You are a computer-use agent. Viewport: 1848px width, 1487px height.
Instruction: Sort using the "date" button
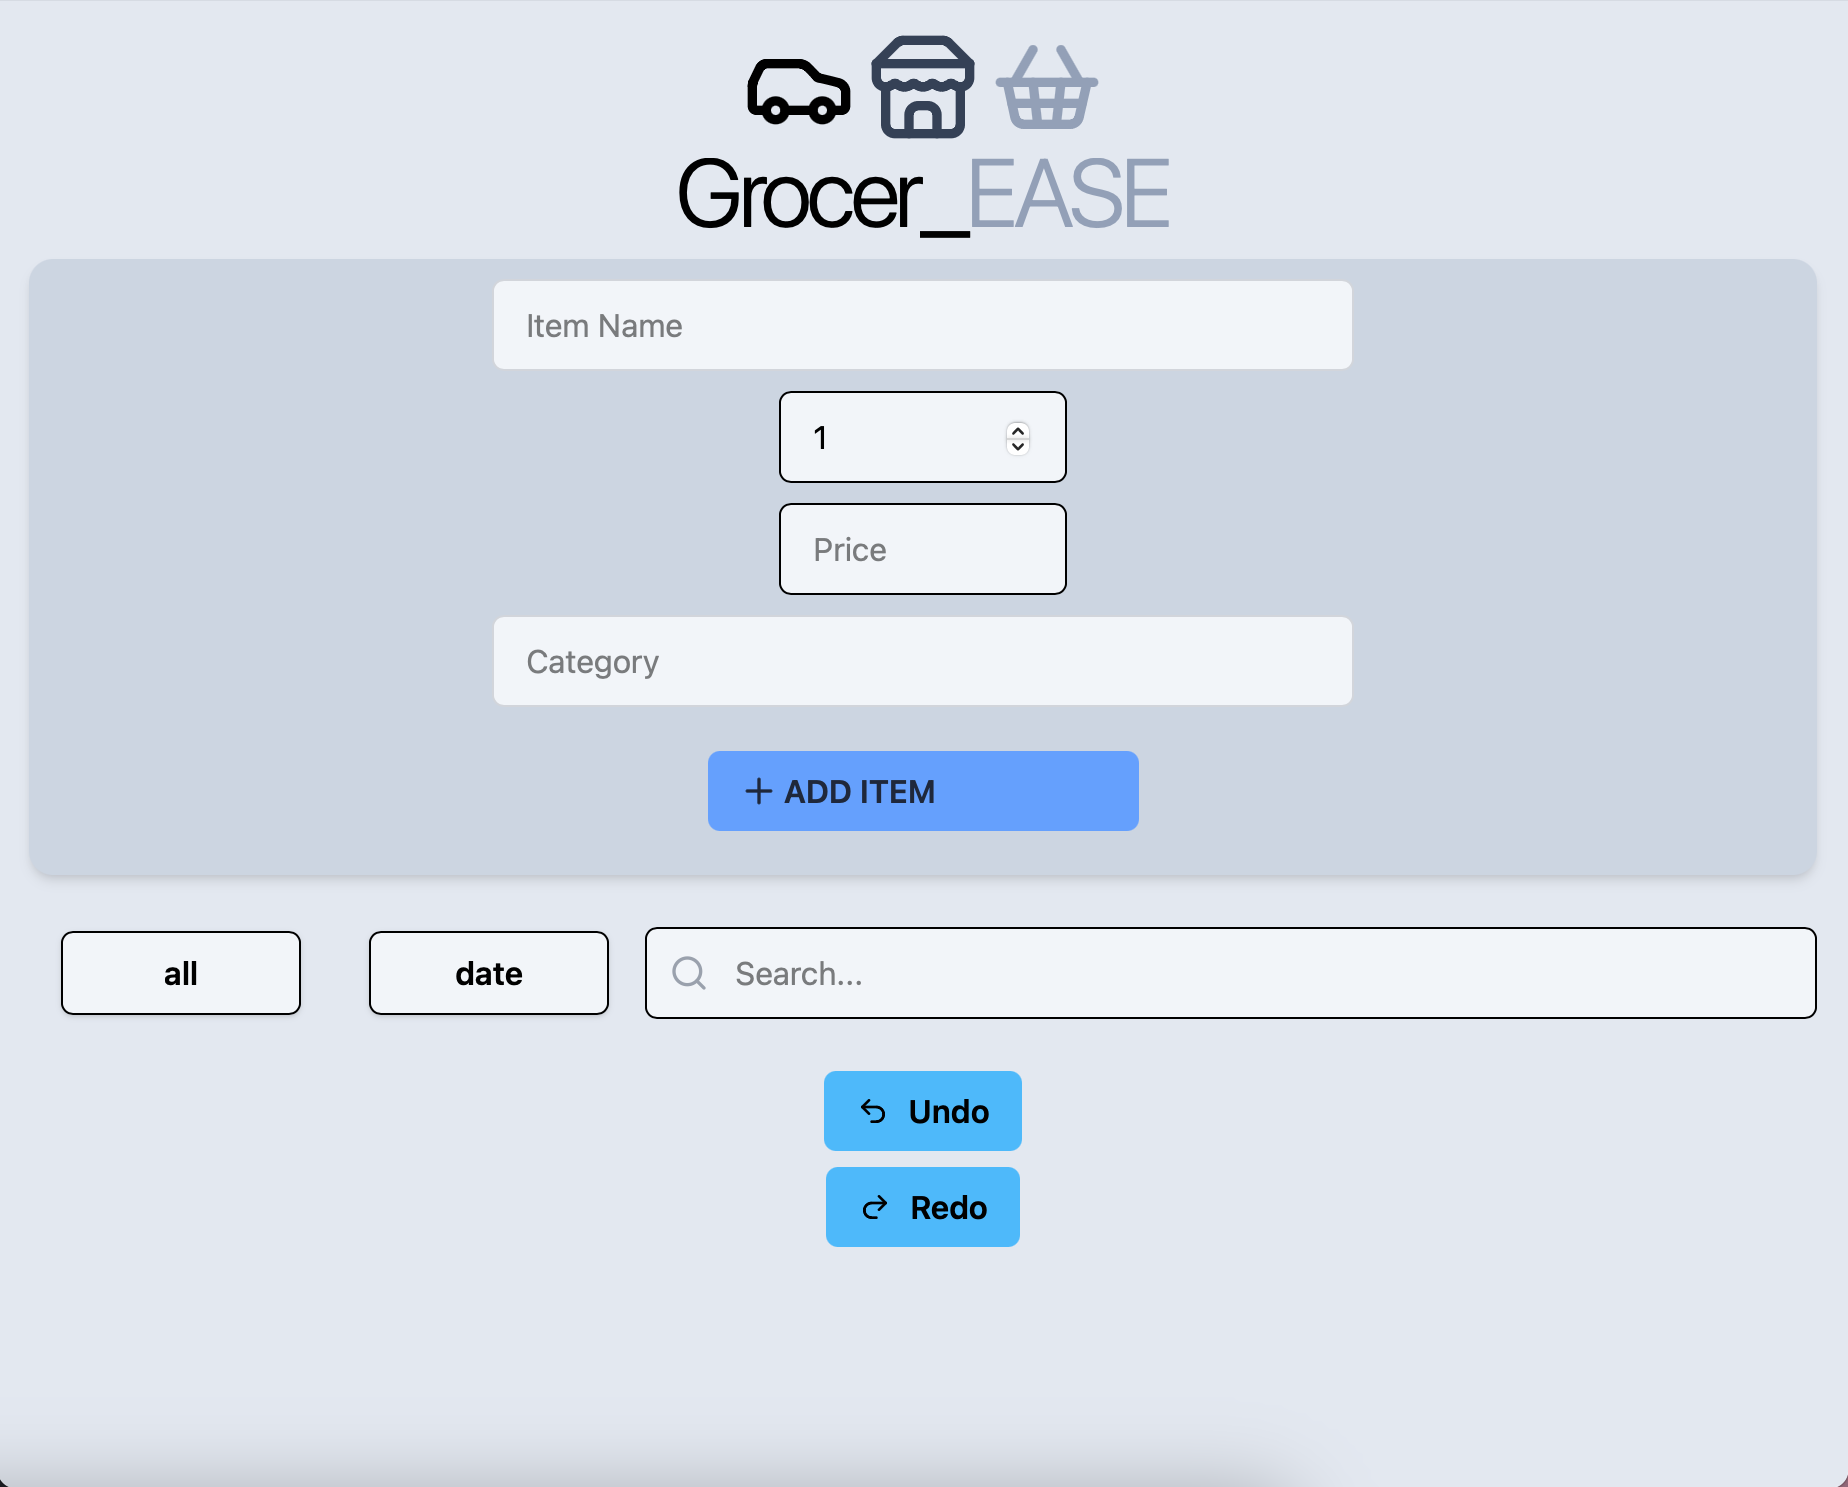pyautogui.click(x=488, y=973)
